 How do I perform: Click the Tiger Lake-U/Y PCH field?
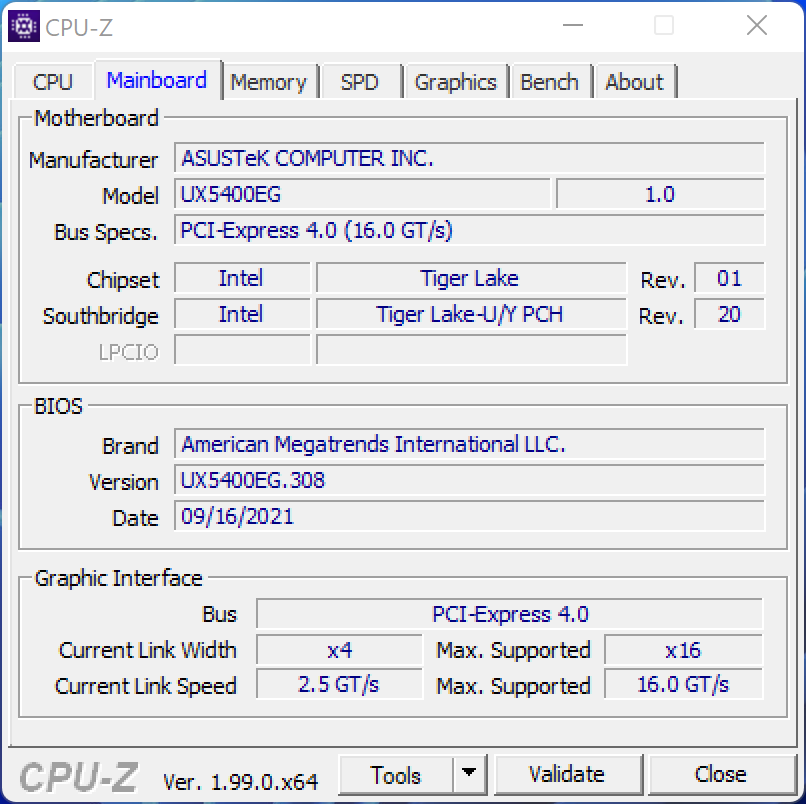coord(471,315)
